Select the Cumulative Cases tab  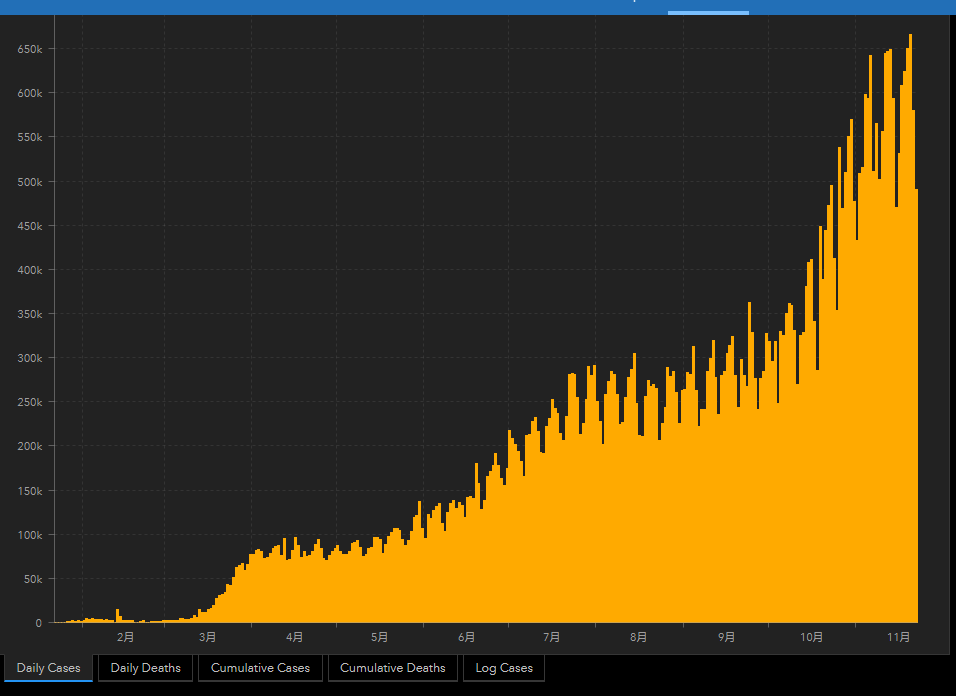pos(260,668)
